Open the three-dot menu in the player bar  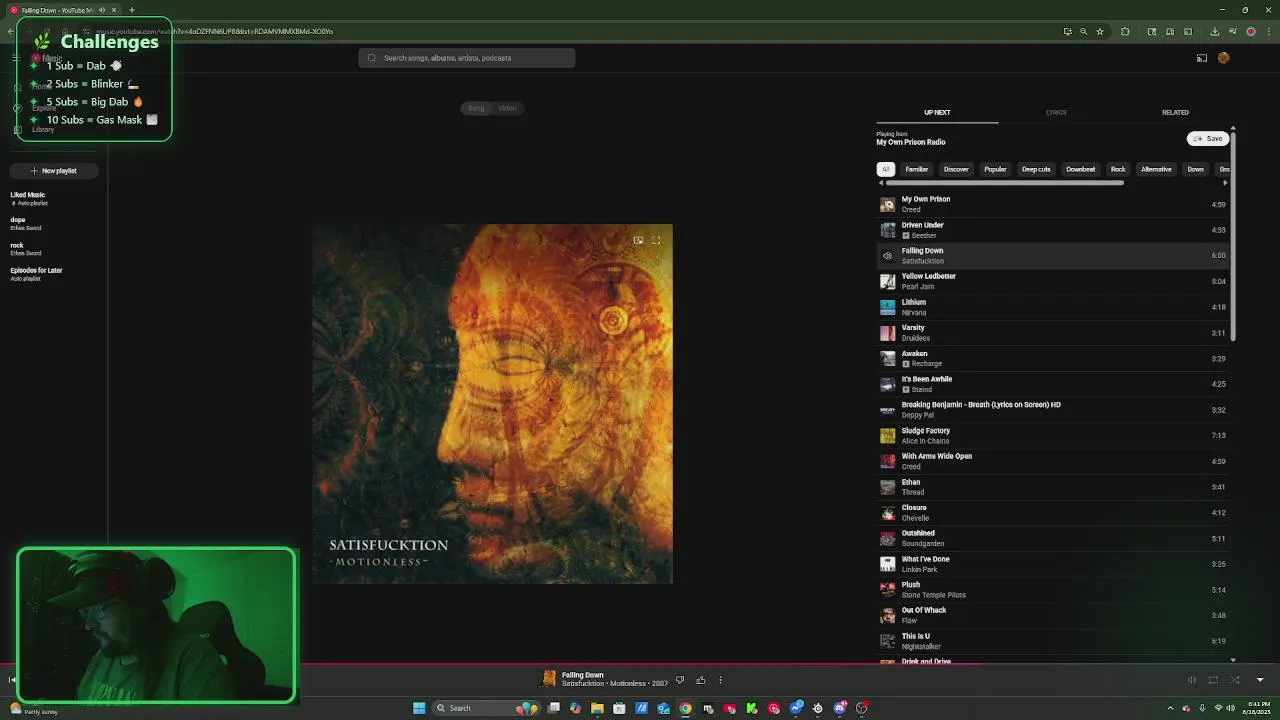(x=720, y=680)
